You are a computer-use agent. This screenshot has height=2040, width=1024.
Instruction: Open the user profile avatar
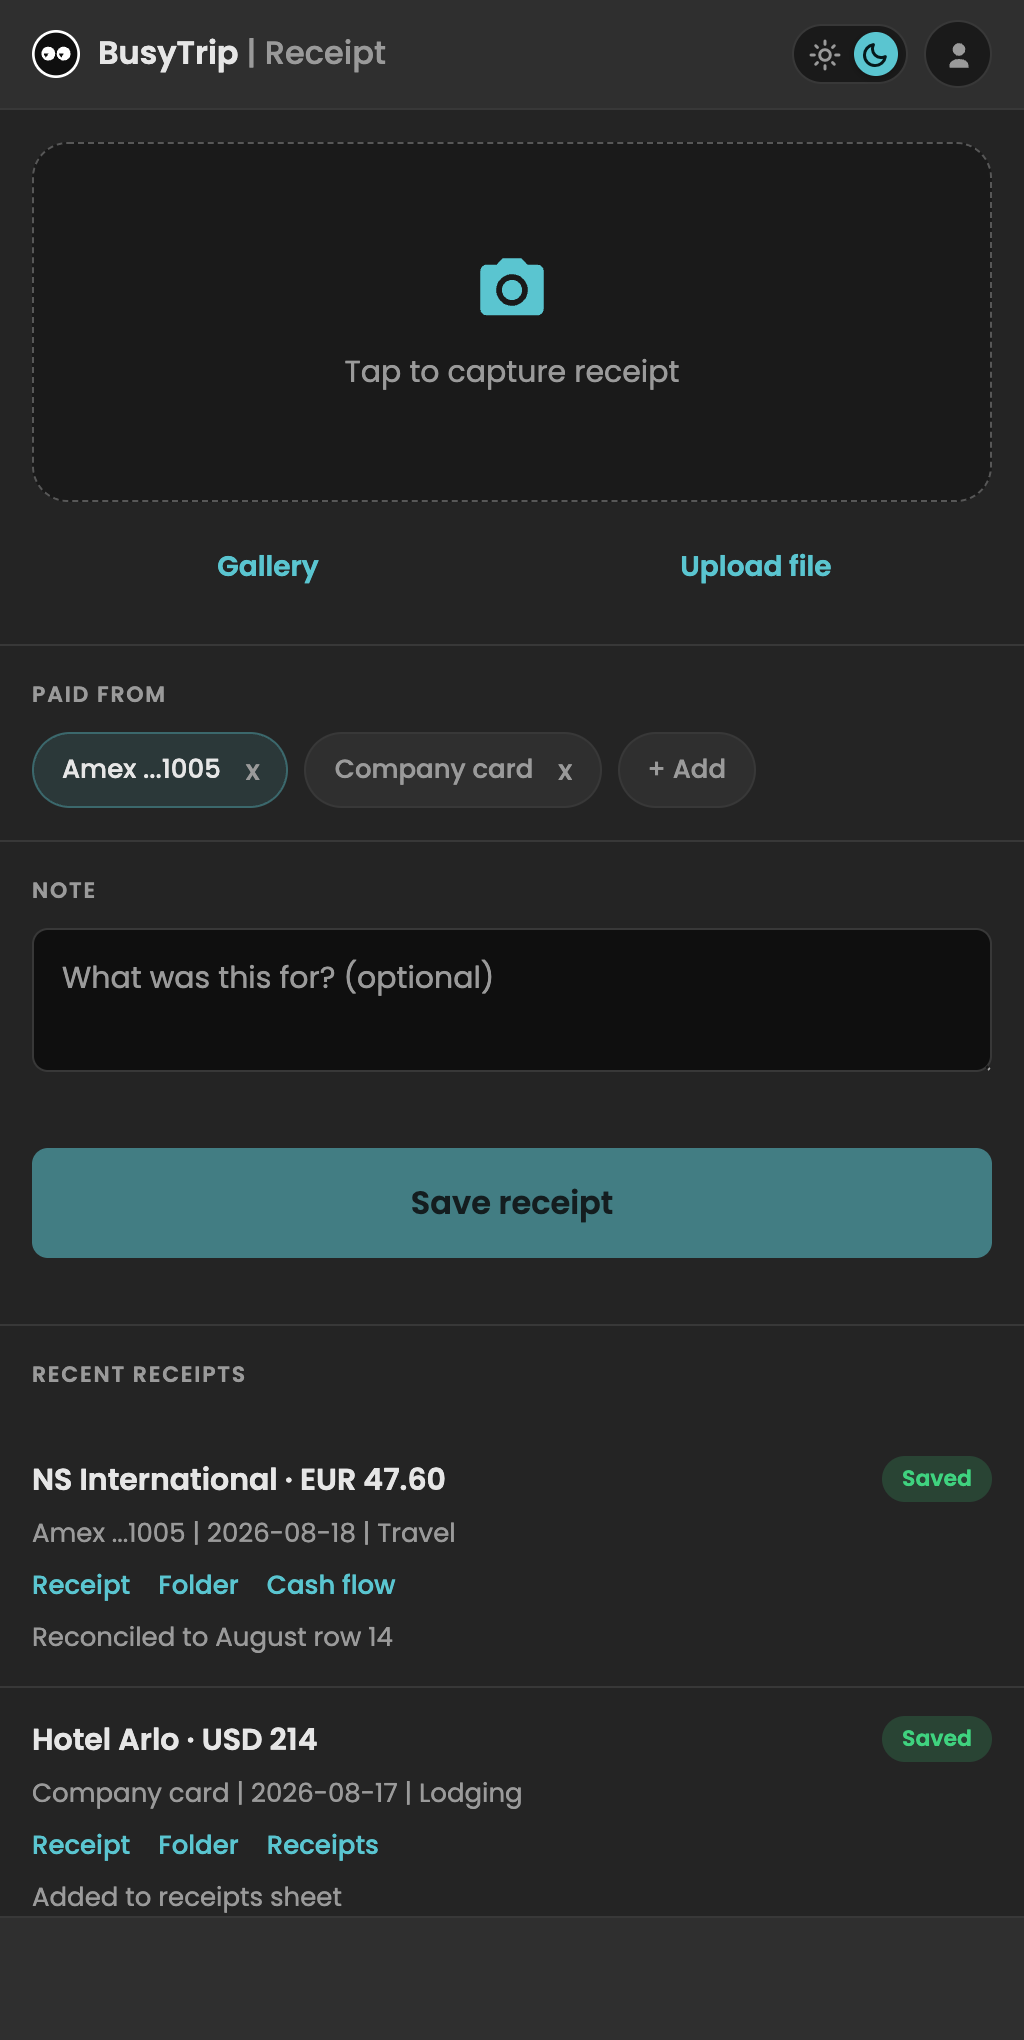(958, 54)
